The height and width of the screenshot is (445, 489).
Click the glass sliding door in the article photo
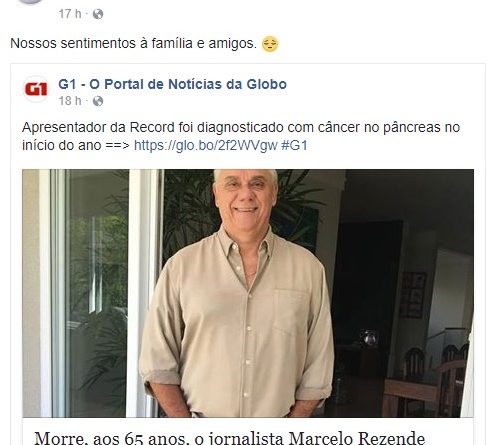pos(97,293)
